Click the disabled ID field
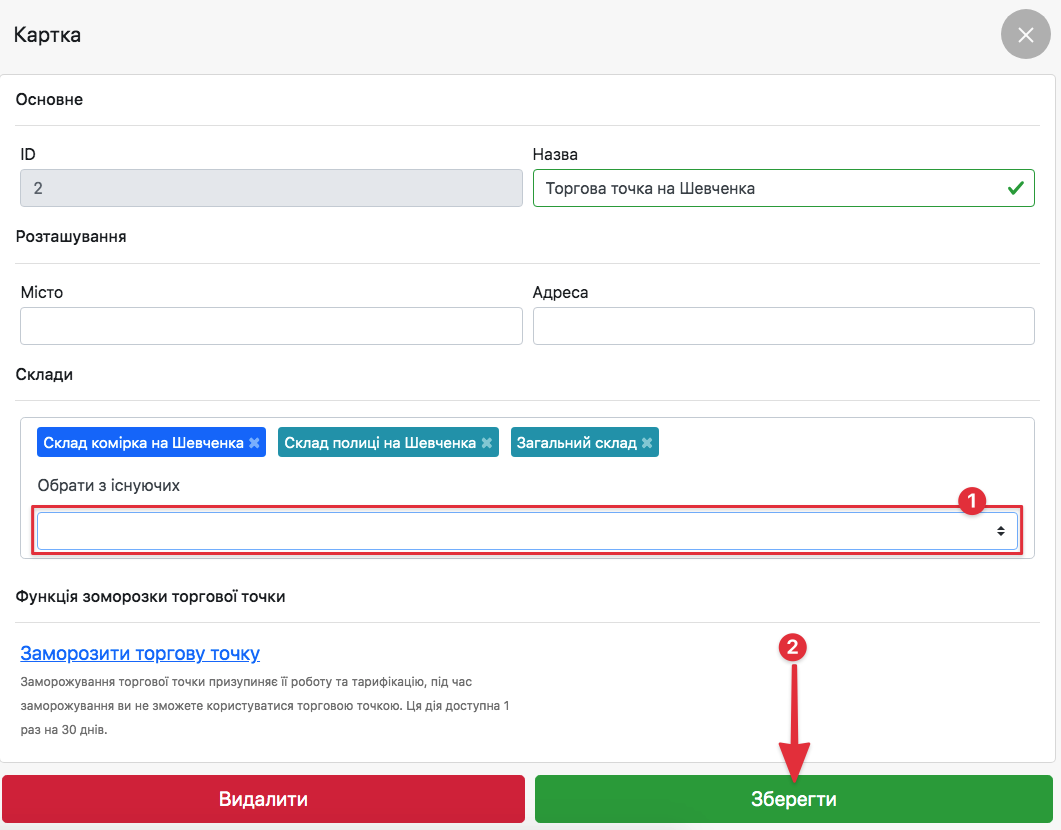Screen dimensions: 1061x830 click(271, 188)
